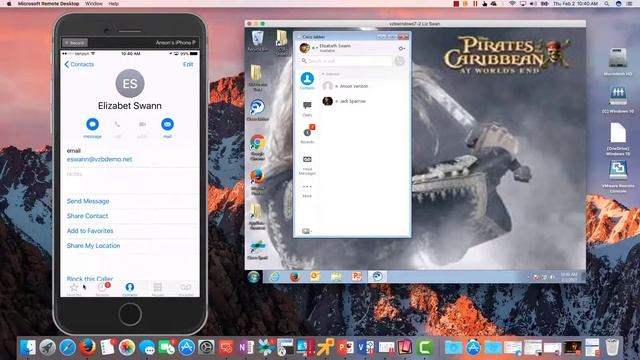Tap the ES contact avatar
640x360 pixels.
click(x=130, y=83)
